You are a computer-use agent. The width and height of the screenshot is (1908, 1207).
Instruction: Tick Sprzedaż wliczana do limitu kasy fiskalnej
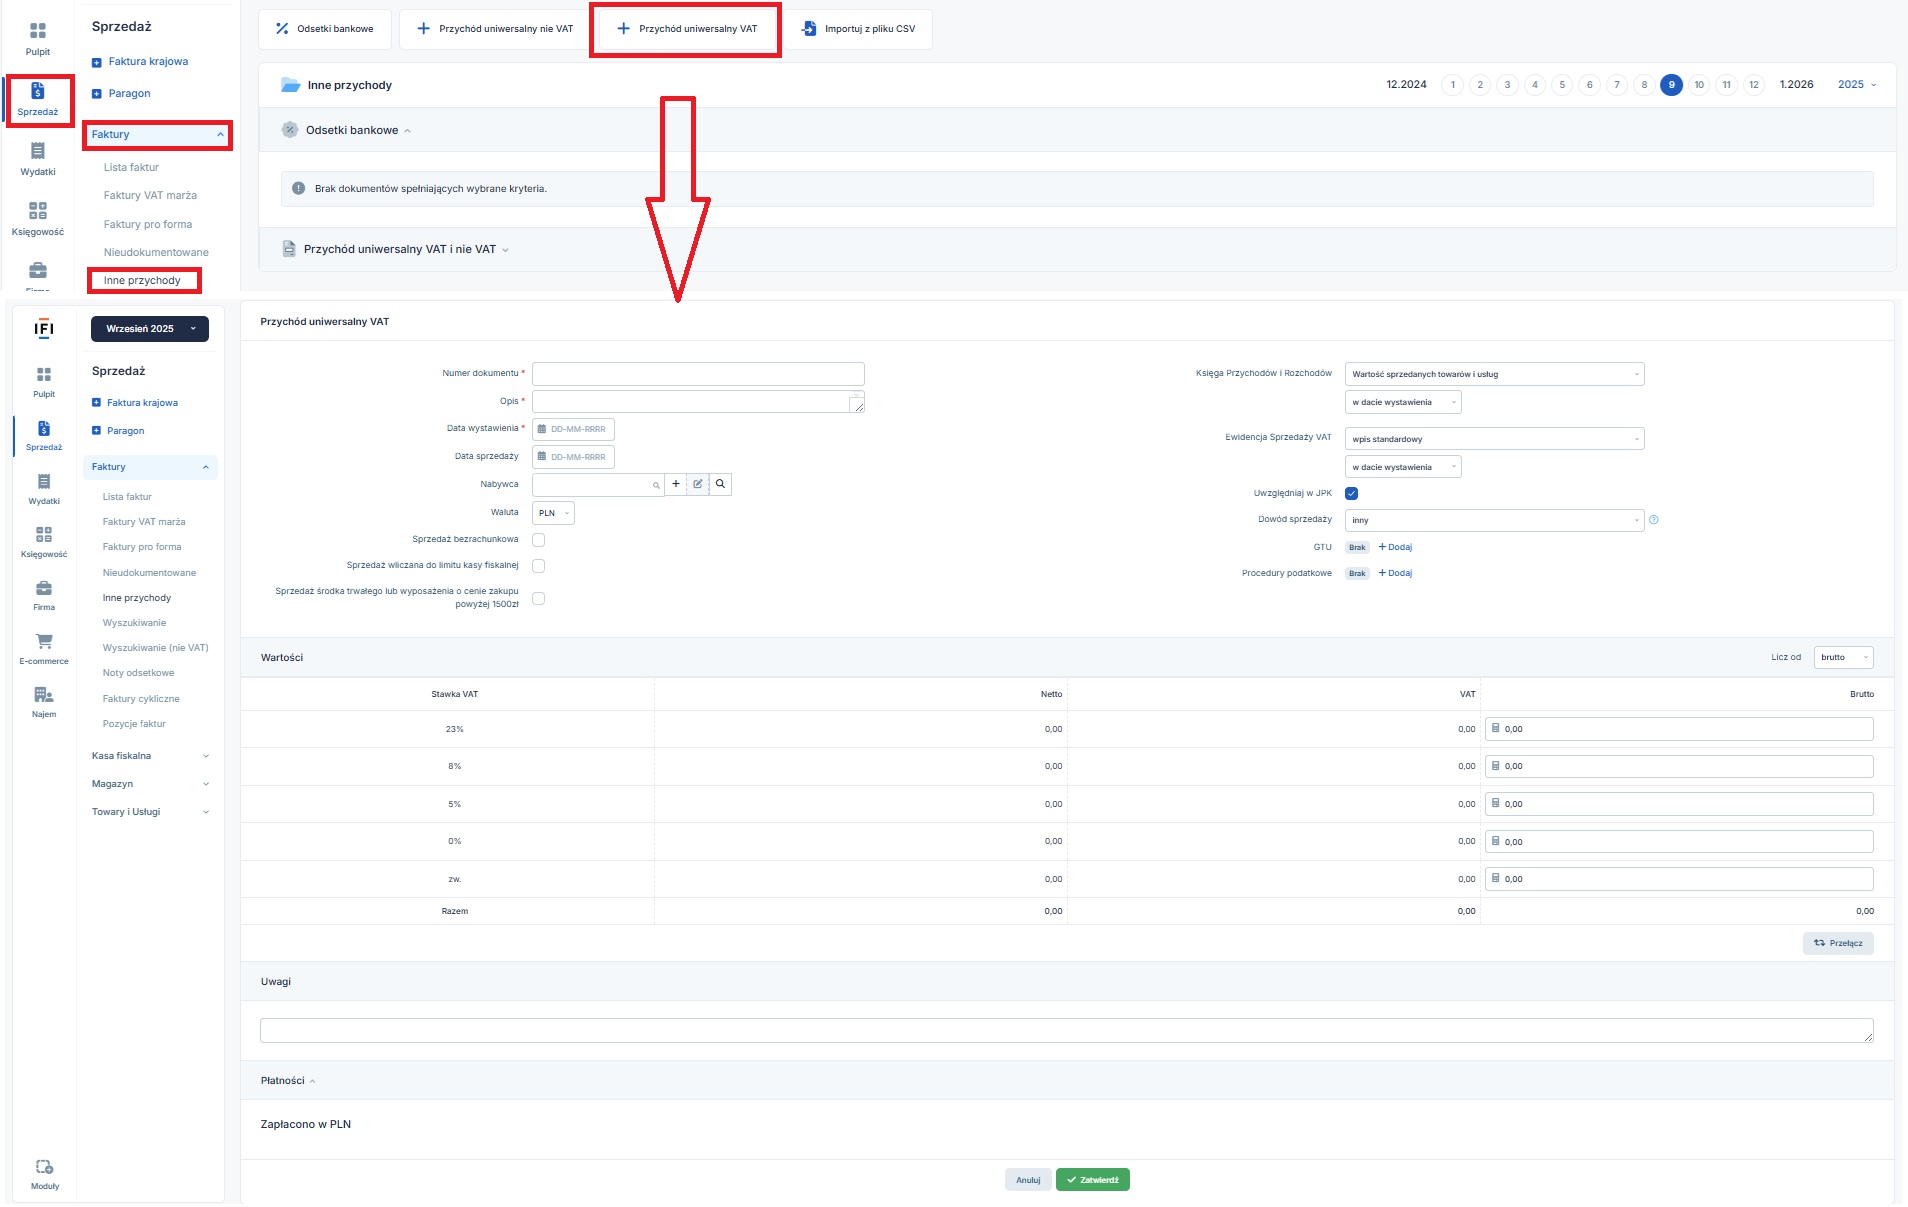point(539,566)
